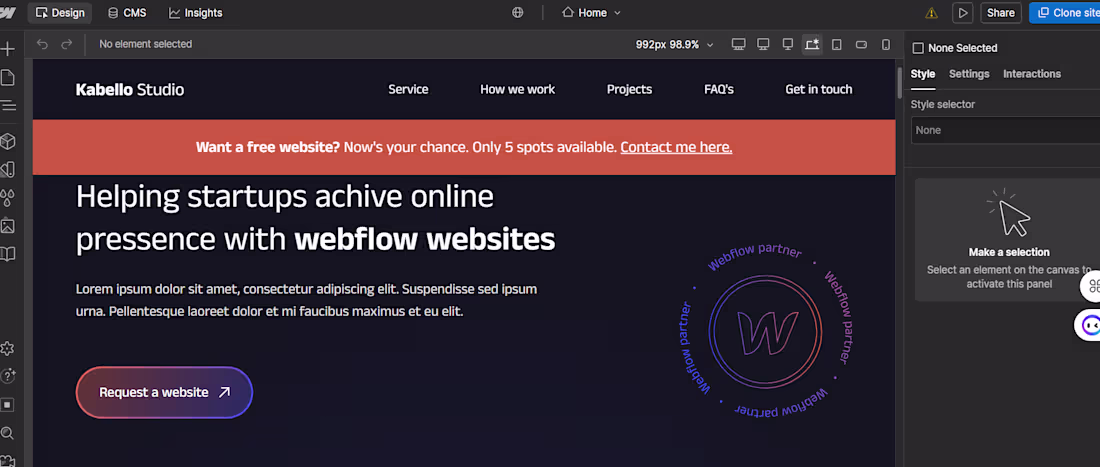Switch to the CMS tab

pyautogui.click(x=127, y=13)
